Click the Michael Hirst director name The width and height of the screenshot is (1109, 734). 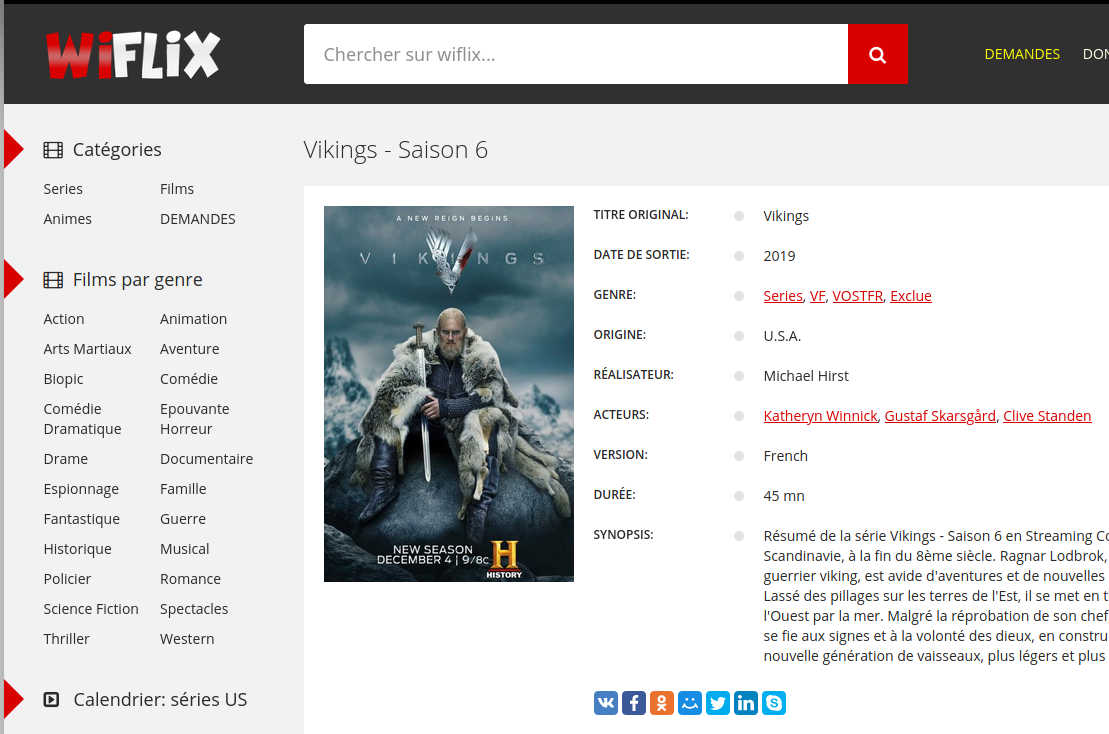coord(806,376)
